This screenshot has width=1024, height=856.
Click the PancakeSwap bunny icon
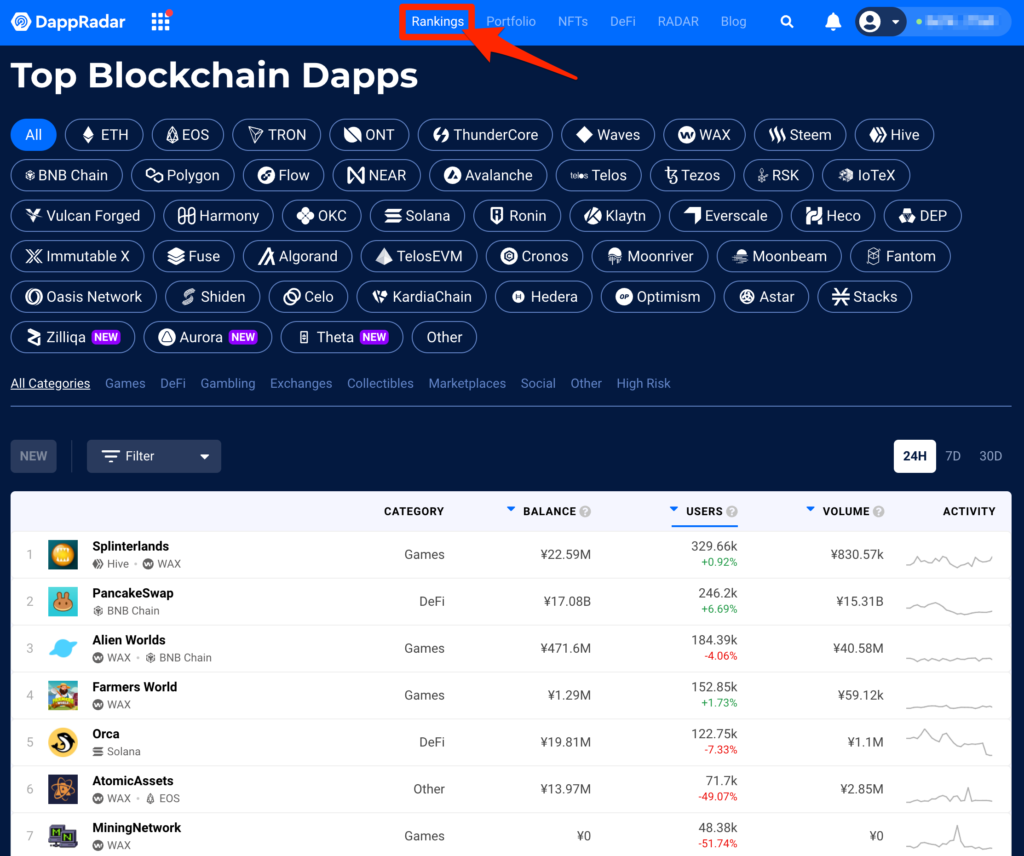coord(63,601)
